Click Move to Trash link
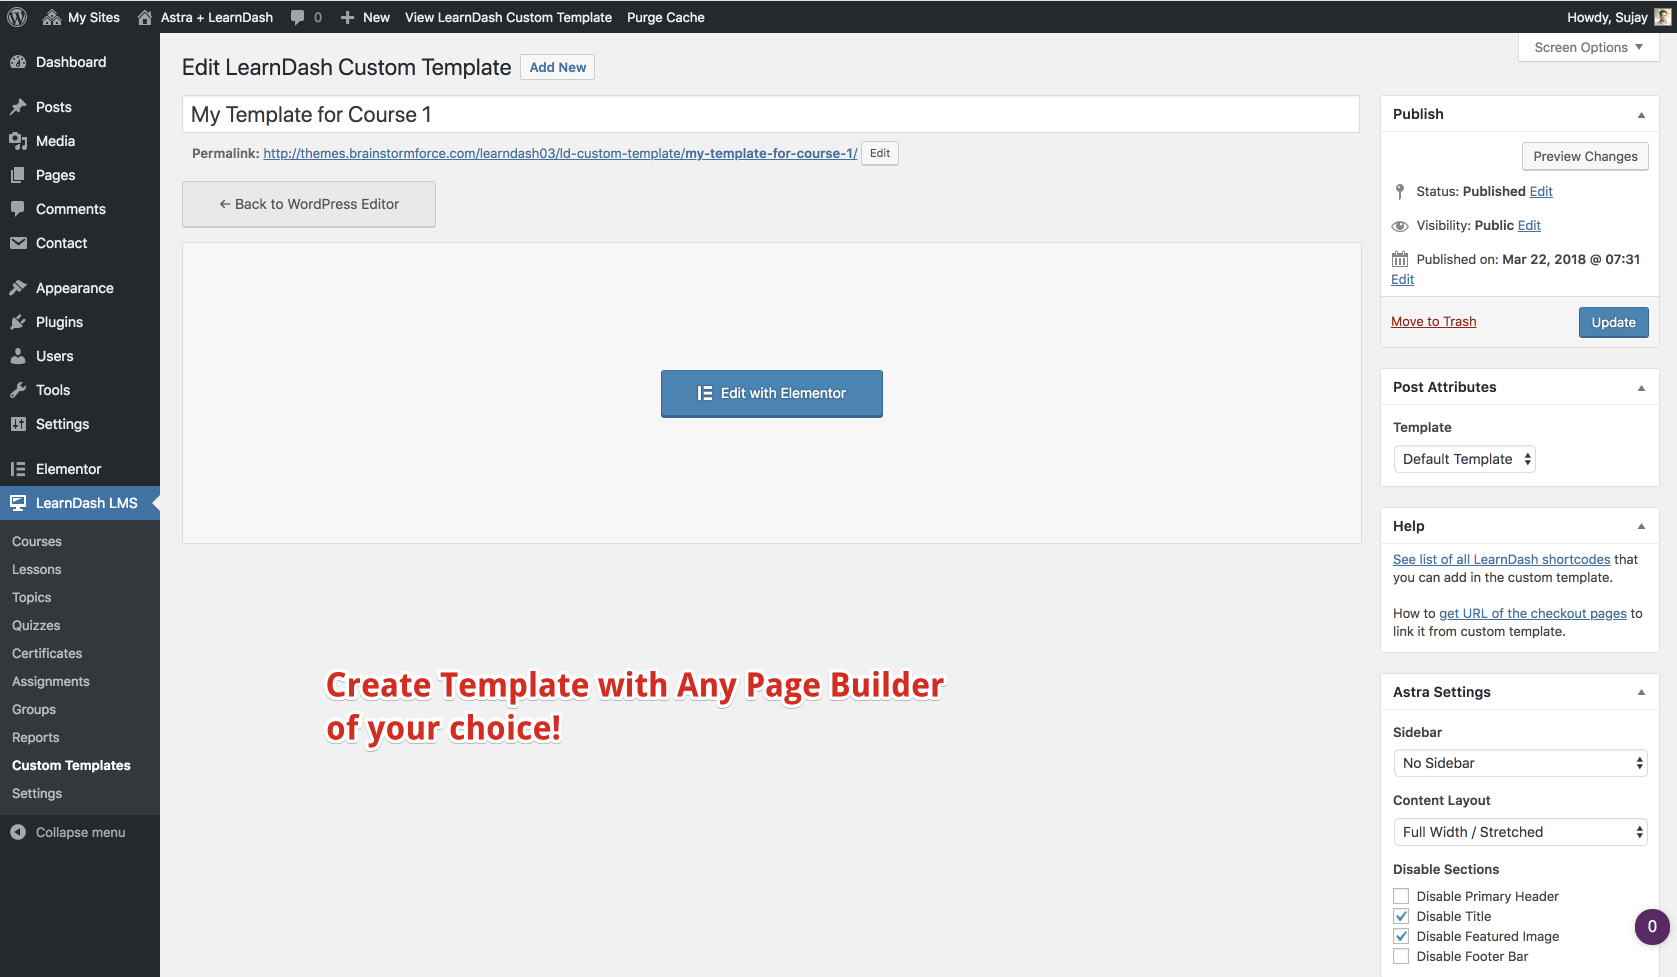Image resolution: width=1677 pixels, height=977 pixels. pyautogui.click(x=1433, y=321)
